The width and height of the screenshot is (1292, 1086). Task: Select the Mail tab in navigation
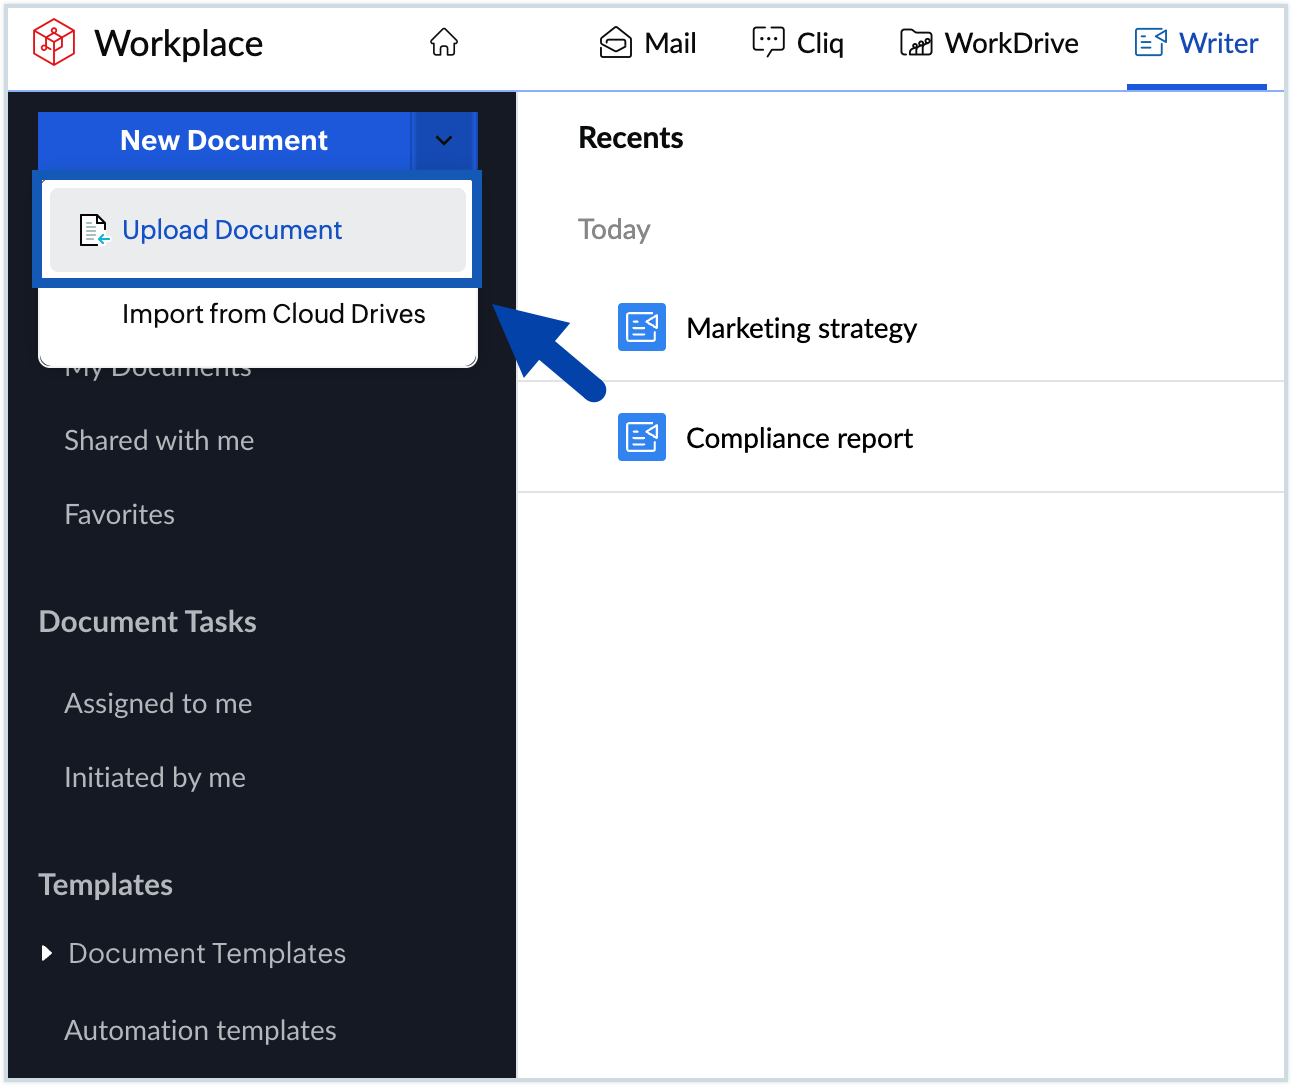[647, 42]
